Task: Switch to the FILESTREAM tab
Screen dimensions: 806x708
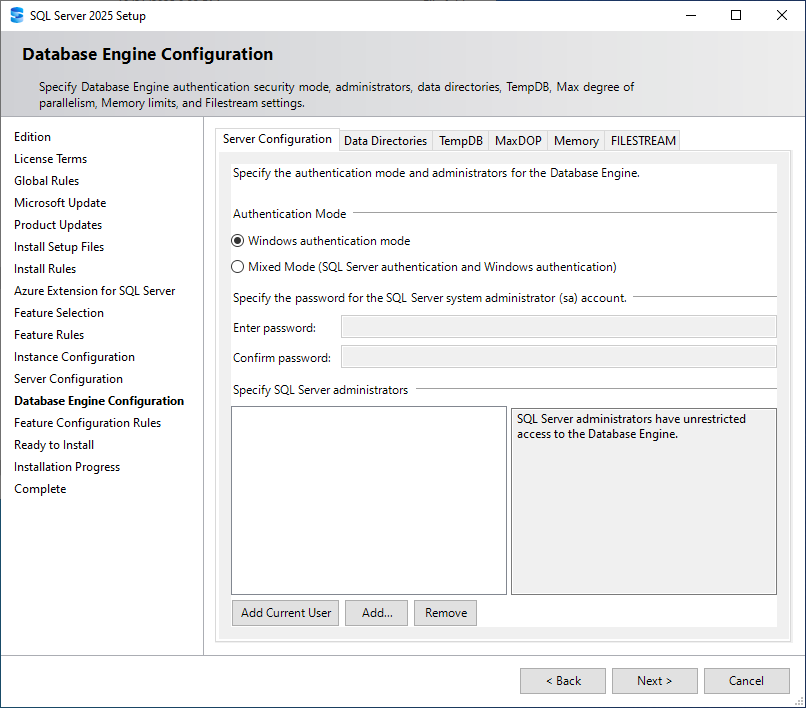Action: pyautogui.click(x=641, y=140)
